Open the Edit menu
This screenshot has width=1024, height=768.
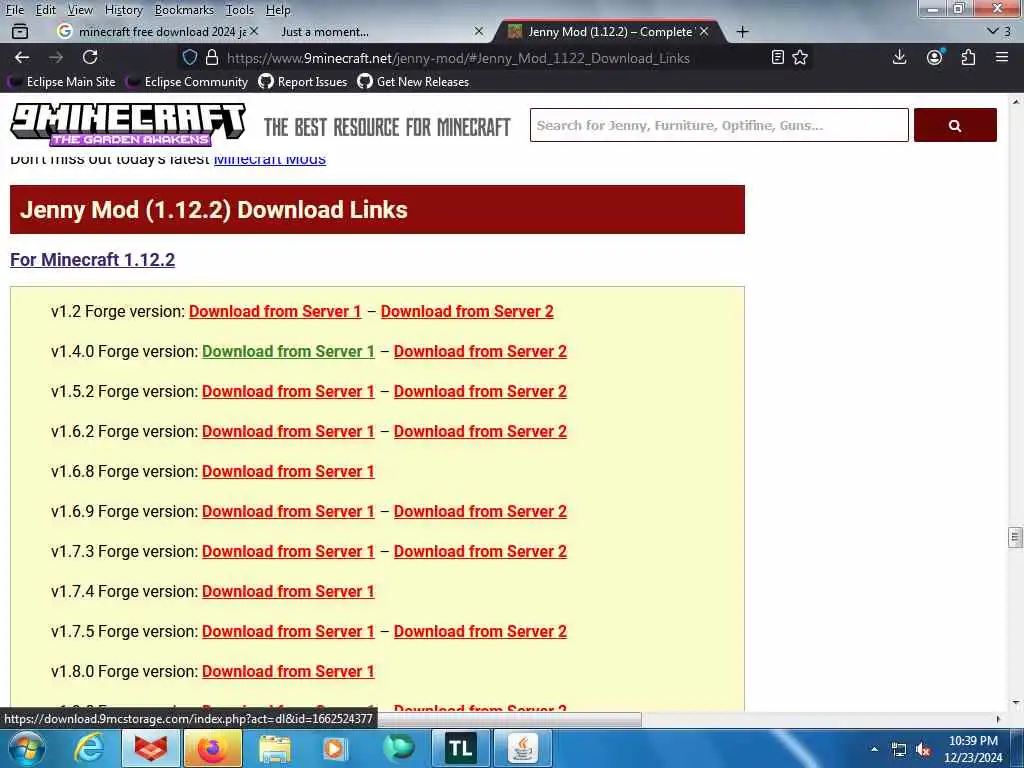(45, 10)
